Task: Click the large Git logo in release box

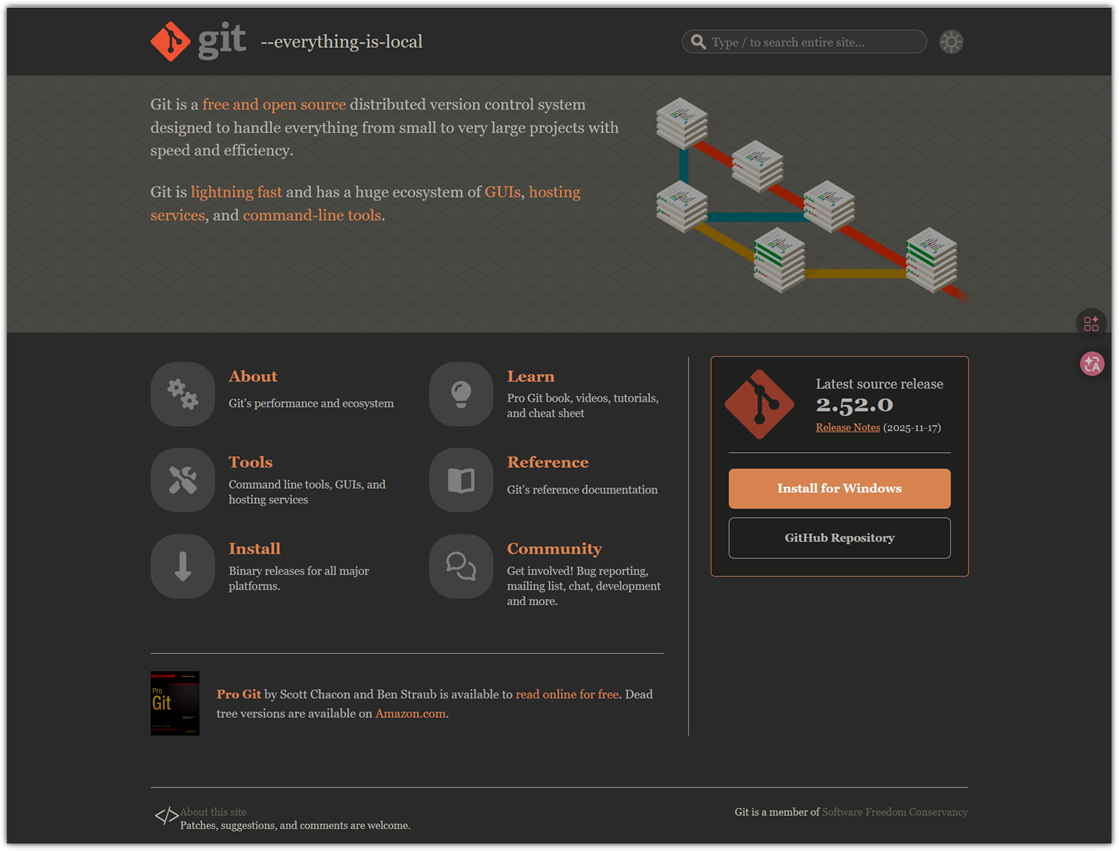Action: 759,404
